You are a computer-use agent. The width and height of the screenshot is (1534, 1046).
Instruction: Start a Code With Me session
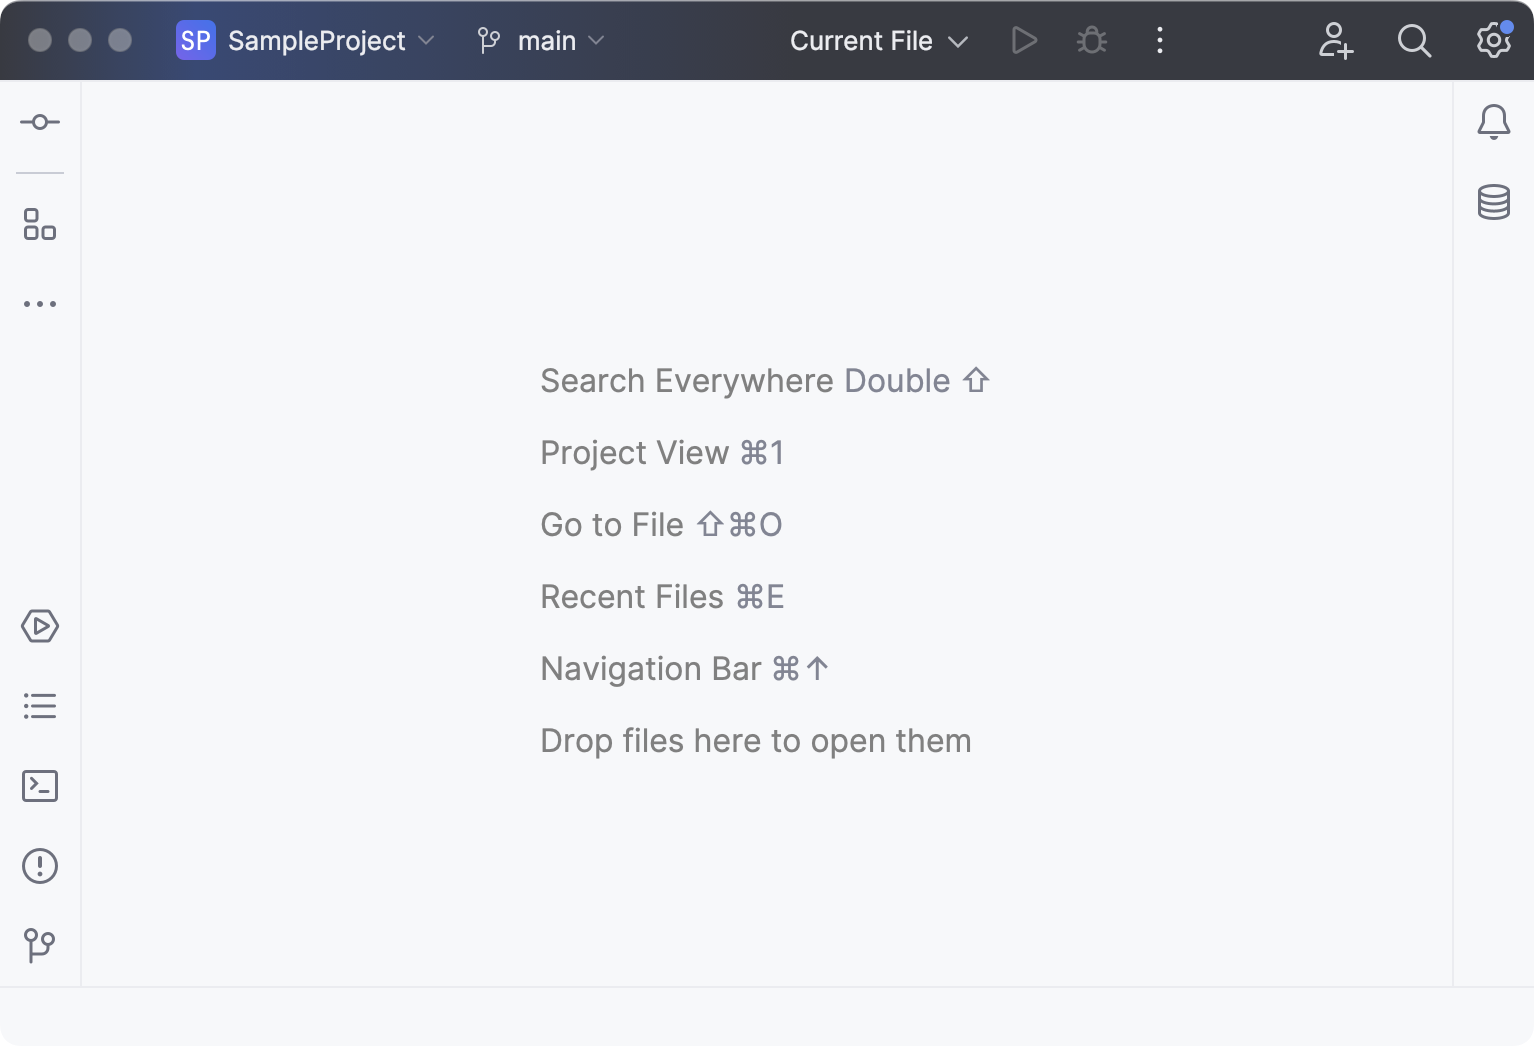(1336, 41)
